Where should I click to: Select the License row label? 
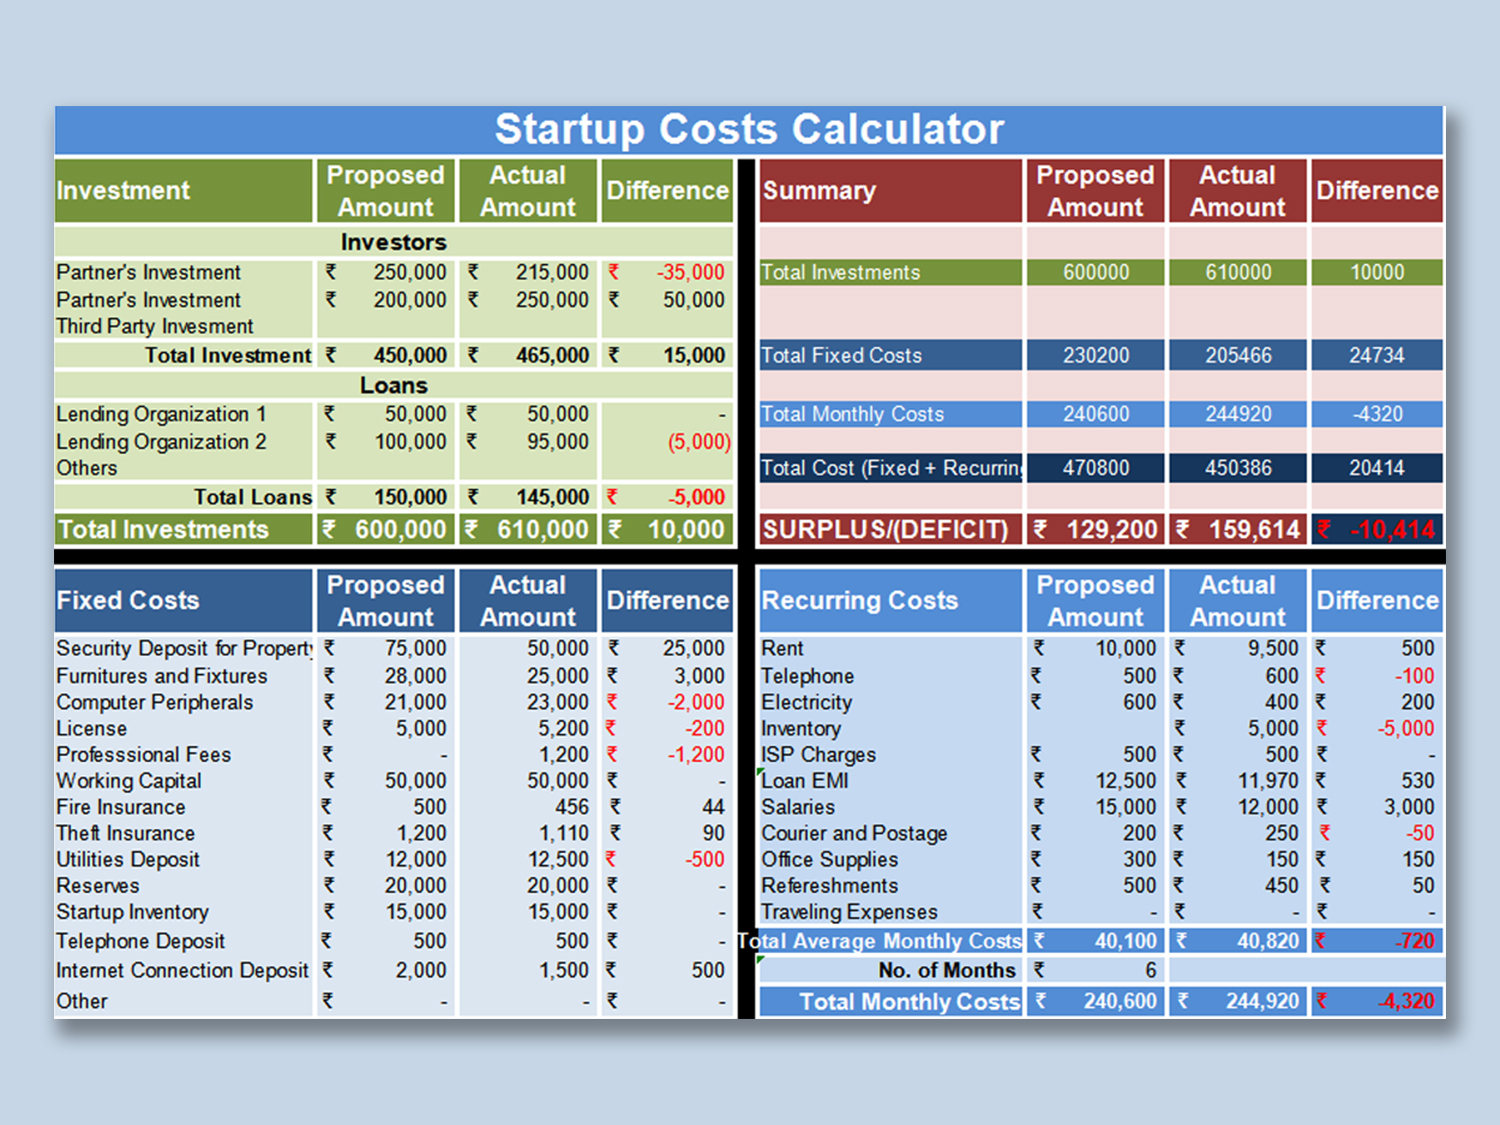point(92,728)
